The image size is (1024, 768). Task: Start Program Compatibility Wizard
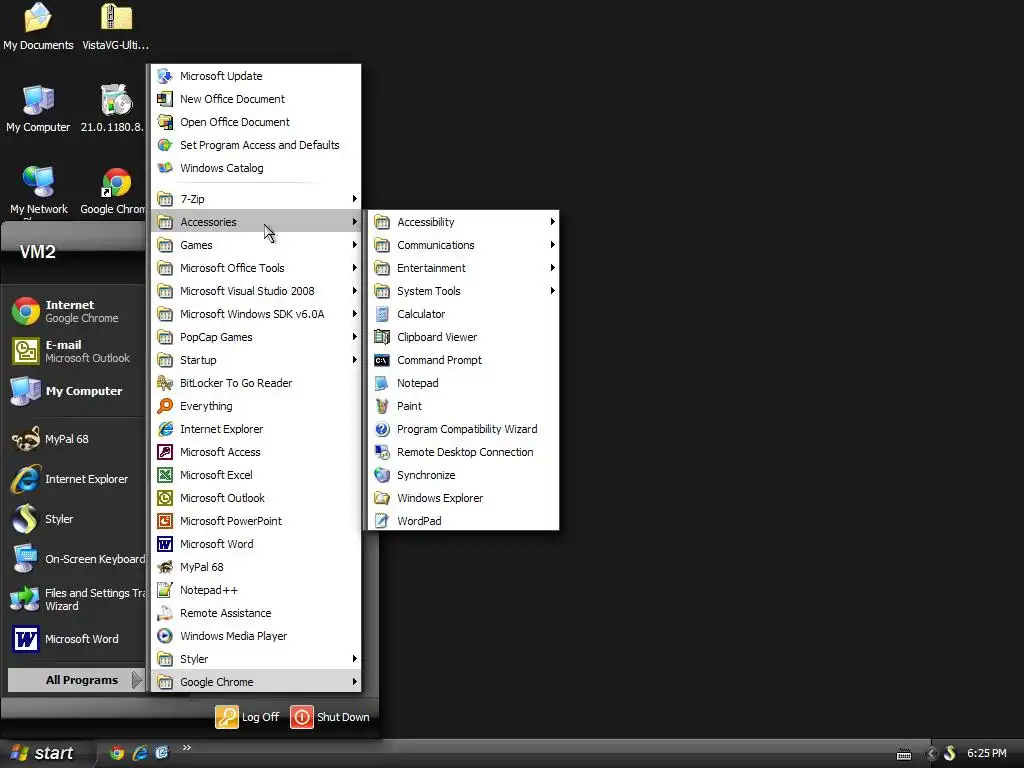tap(464, 429)
